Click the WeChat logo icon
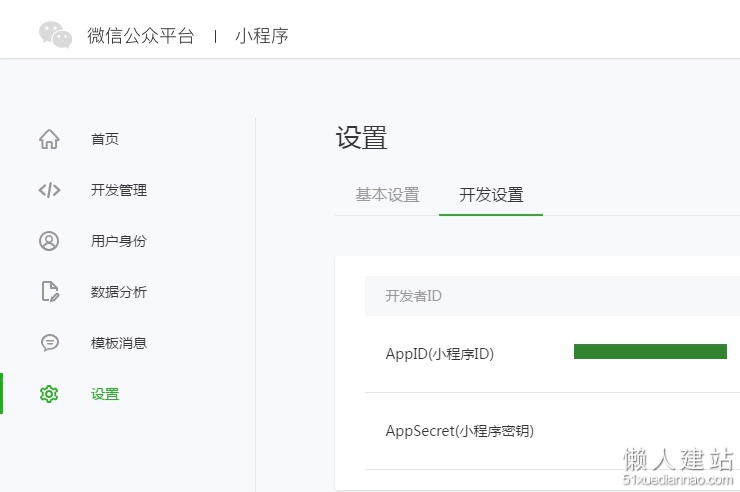 [x=55, y=34]
